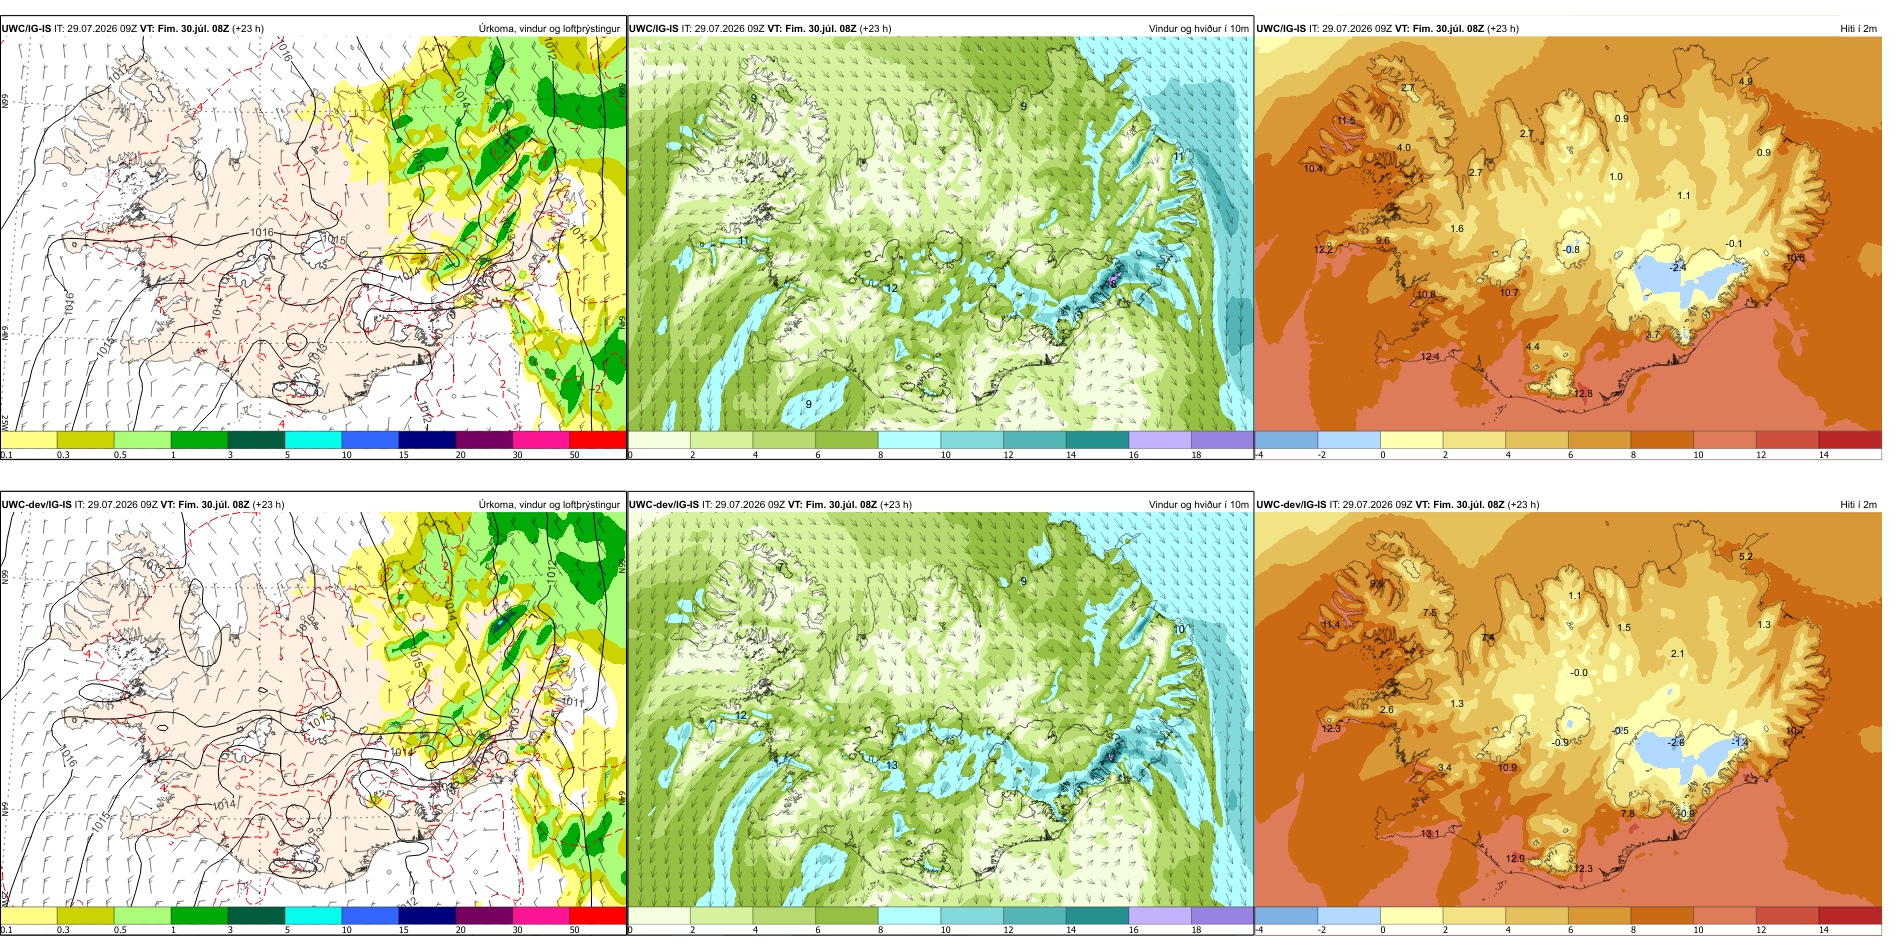Pick the salmon 10–12 swatch in bottom temperature legend

tap(1725, 916)
